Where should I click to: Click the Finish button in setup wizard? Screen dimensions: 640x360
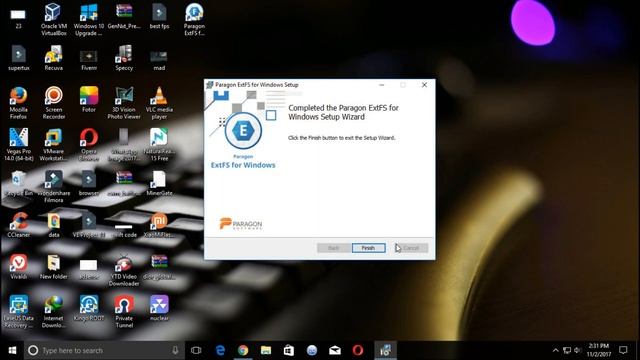pos(369,248)
